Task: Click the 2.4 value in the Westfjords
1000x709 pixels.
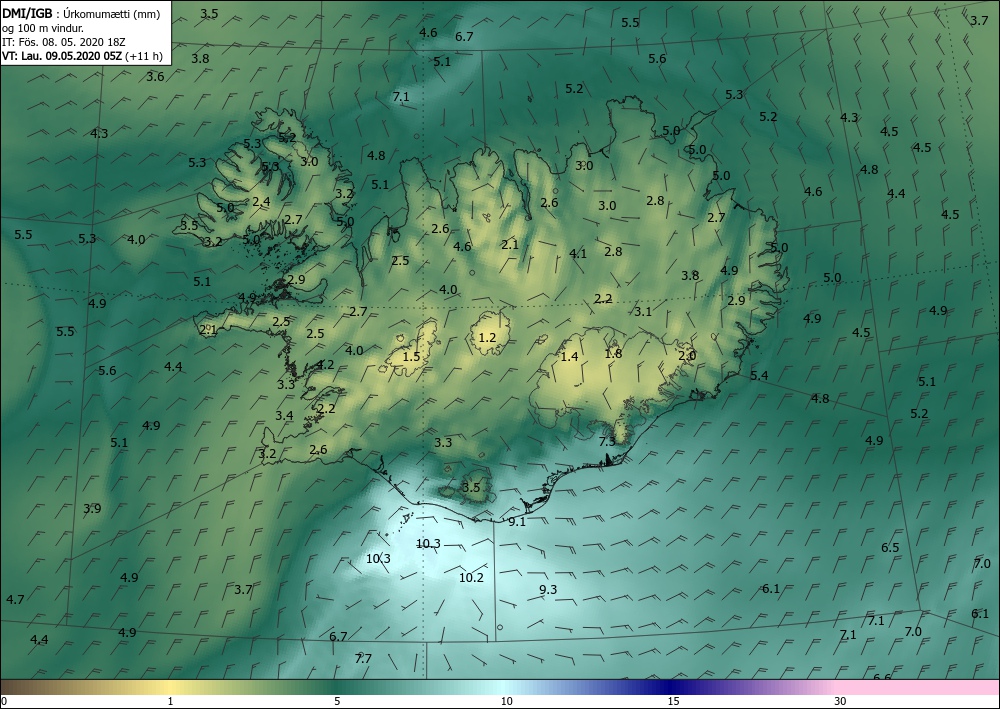Action: click(261, 202)
